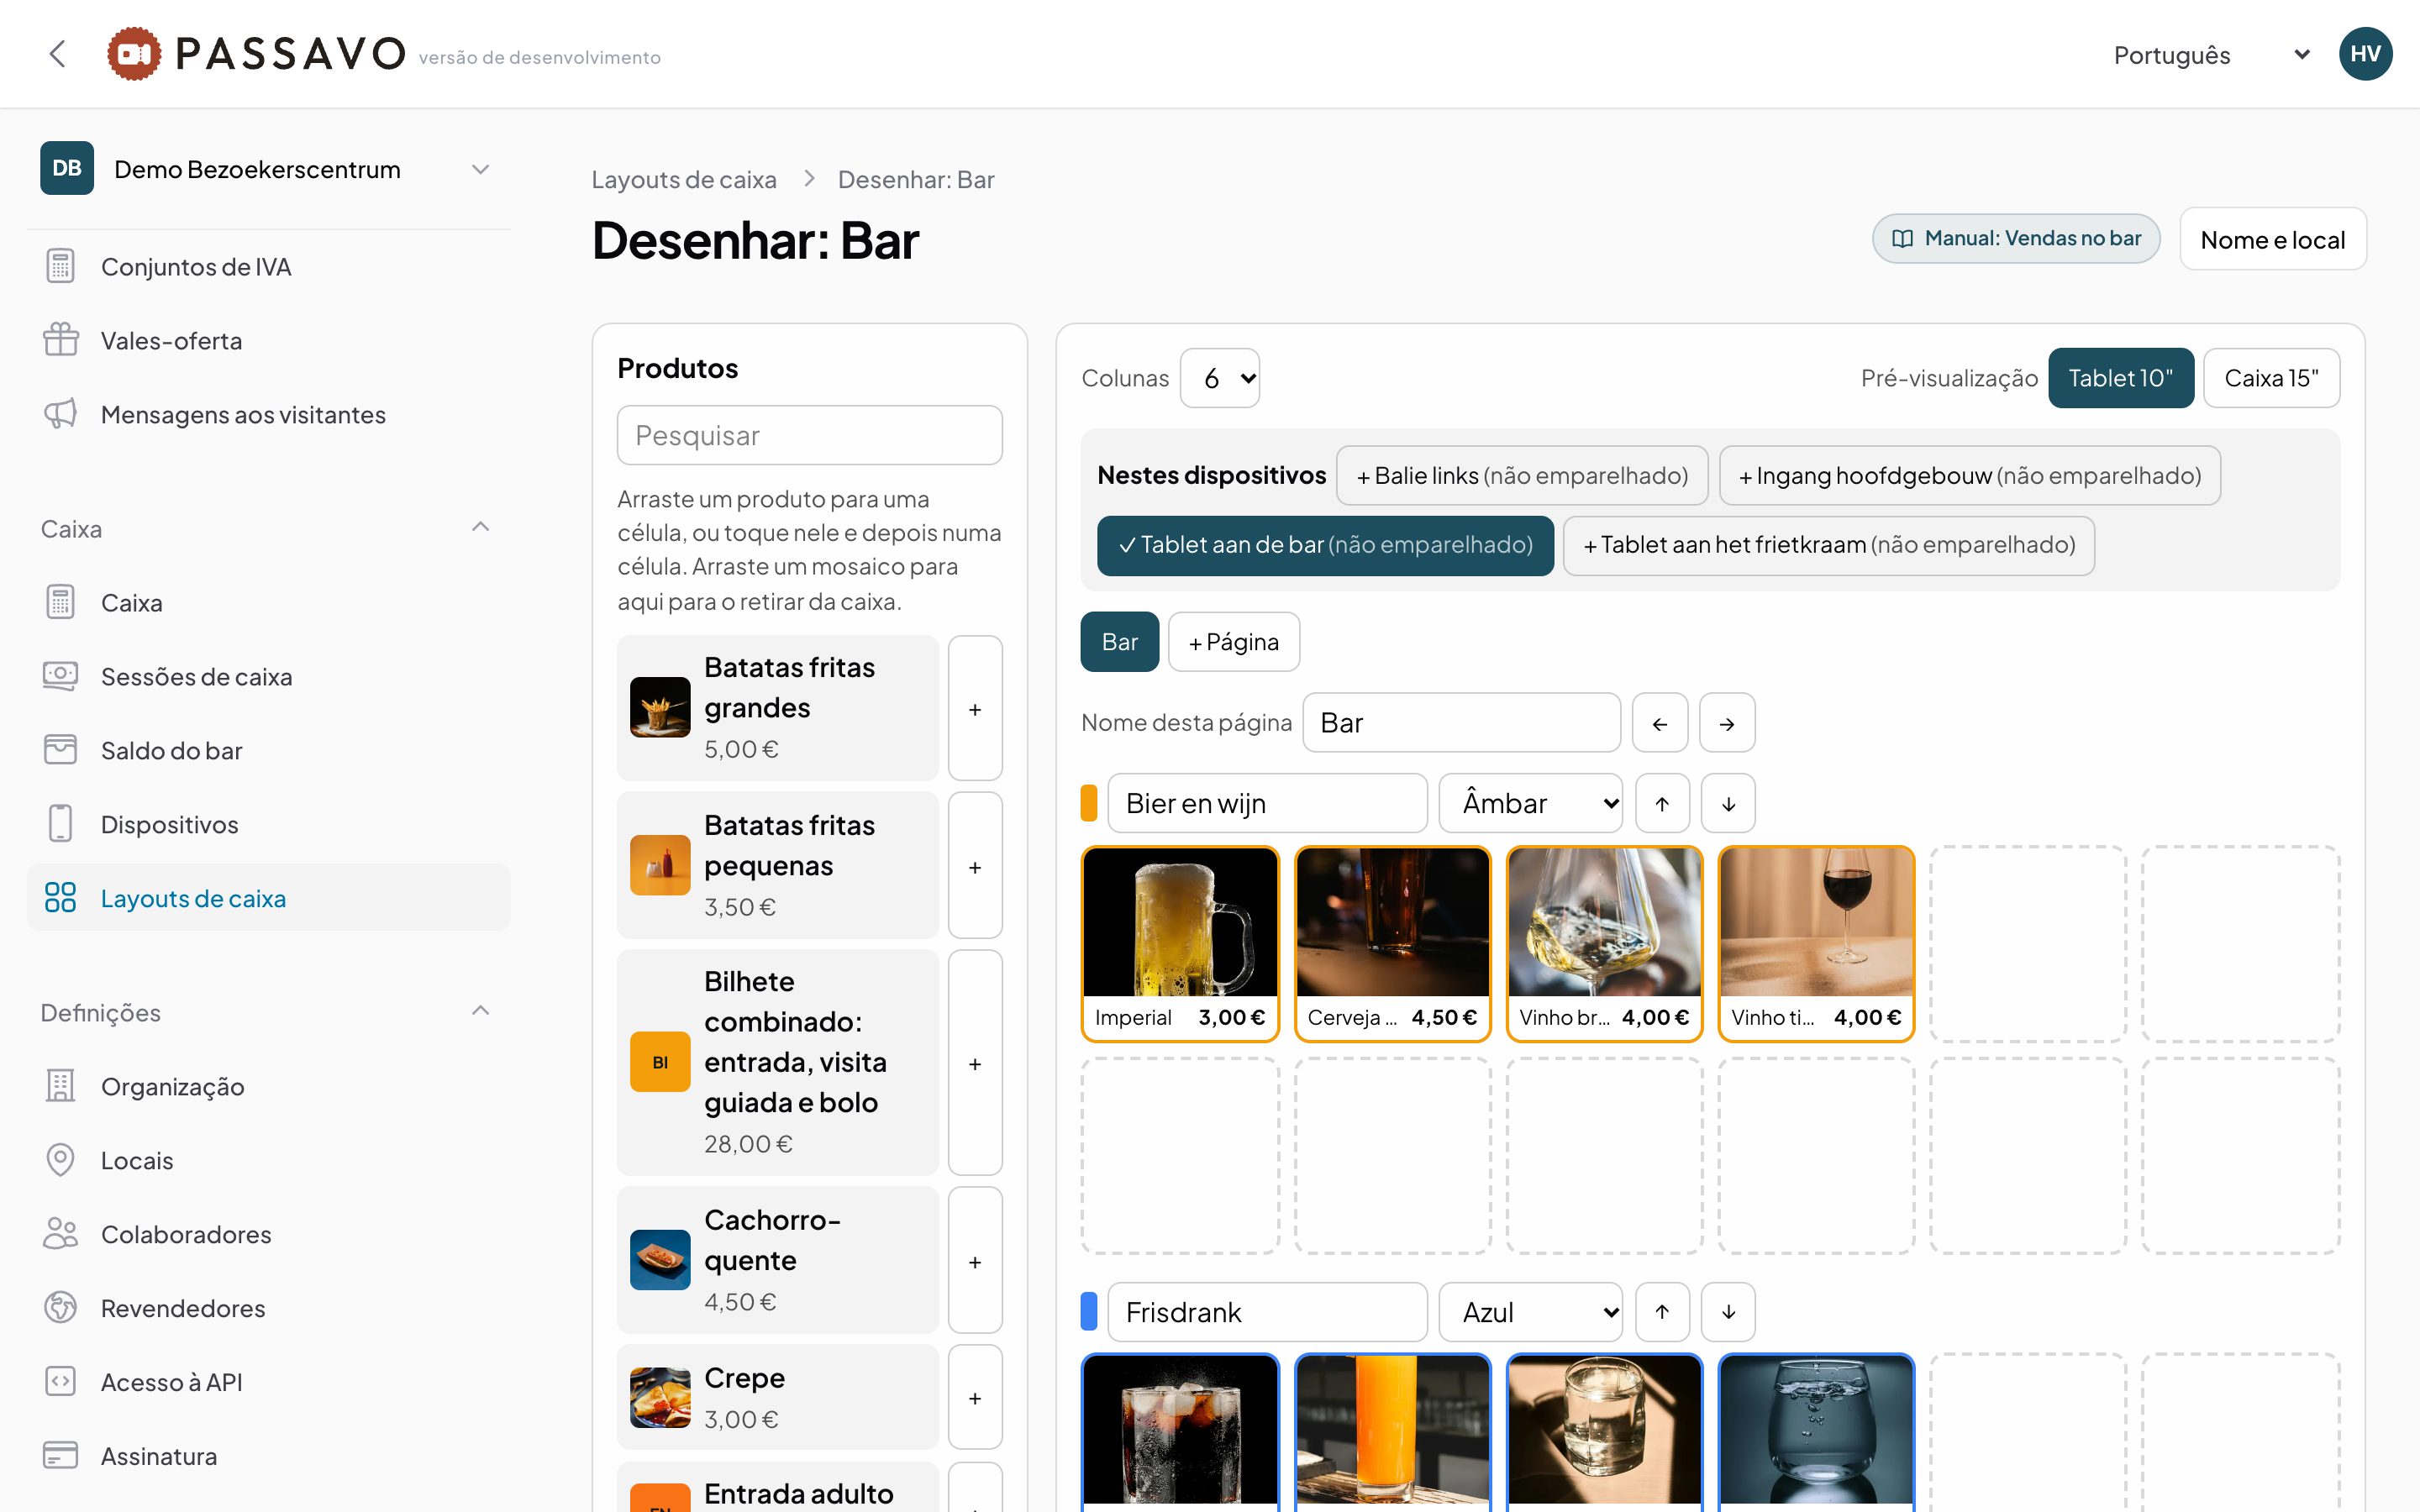Move page right with arrow button
2420x1512 pixels.
click(1727, 723)
